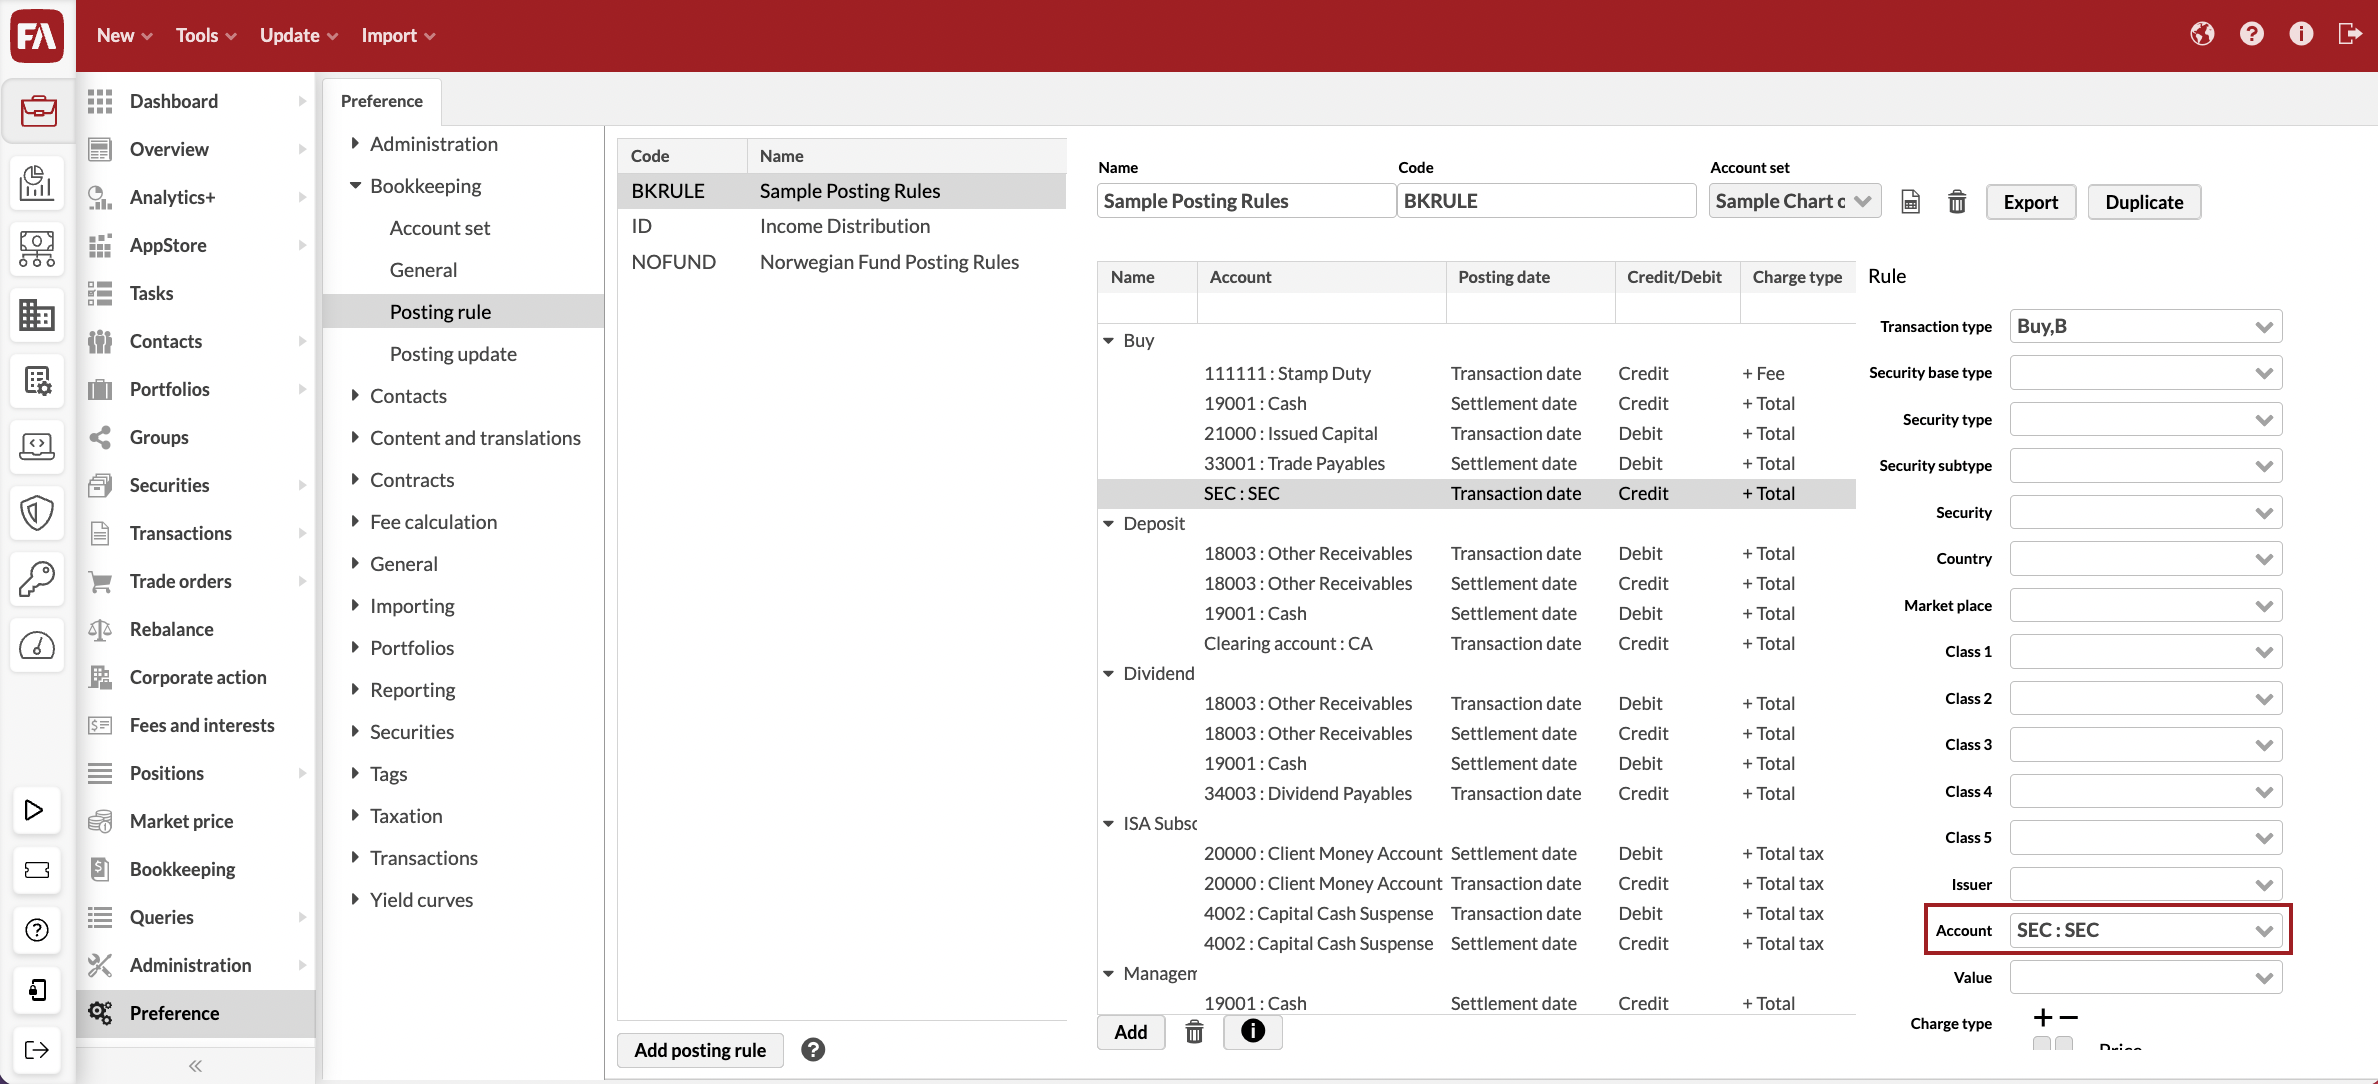This screenshot has width=2378, height=1084.
Task: Select the Clearing account : CA row
Action: (1476, 643)
